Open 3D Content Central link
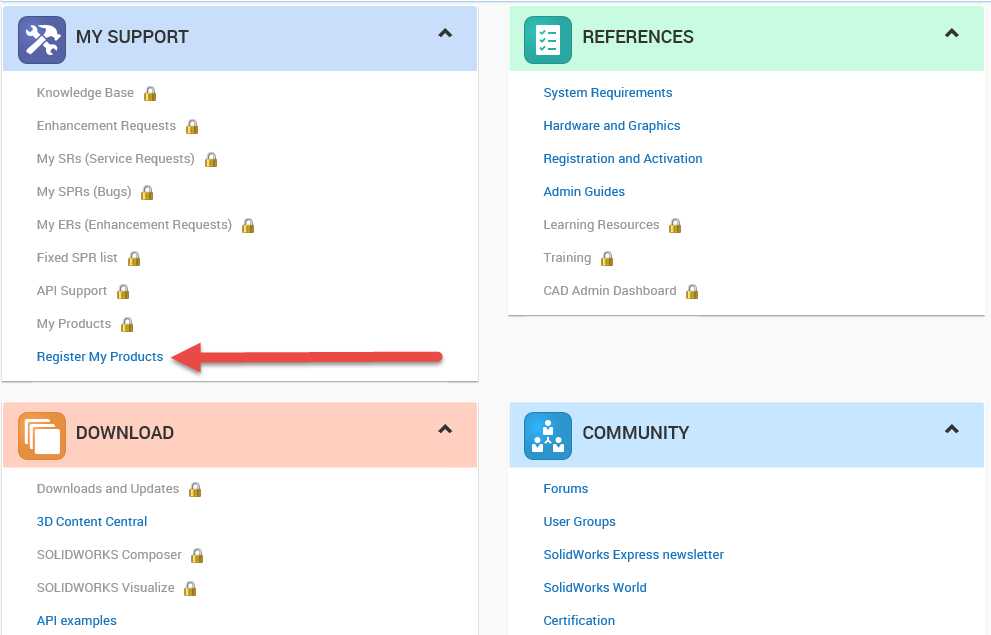Image resolution: width=991 pixels, height=635 pixels. [x=92, y=521]
